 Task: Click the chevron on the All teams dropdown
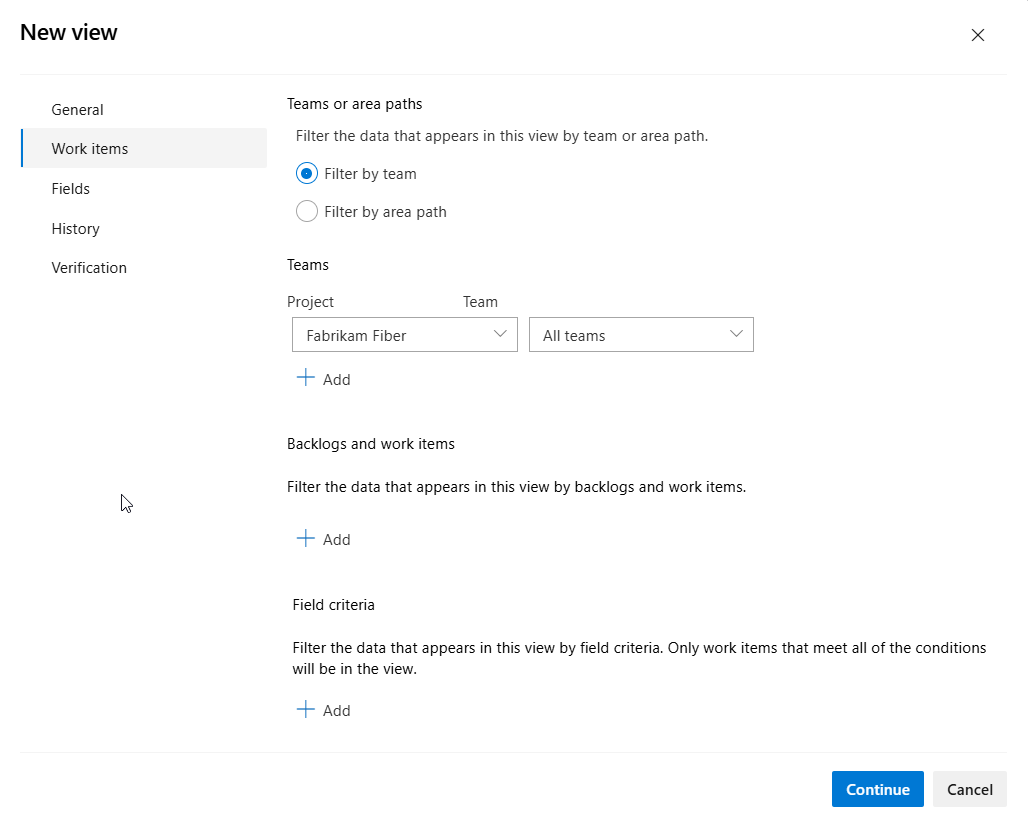(737, 334)
